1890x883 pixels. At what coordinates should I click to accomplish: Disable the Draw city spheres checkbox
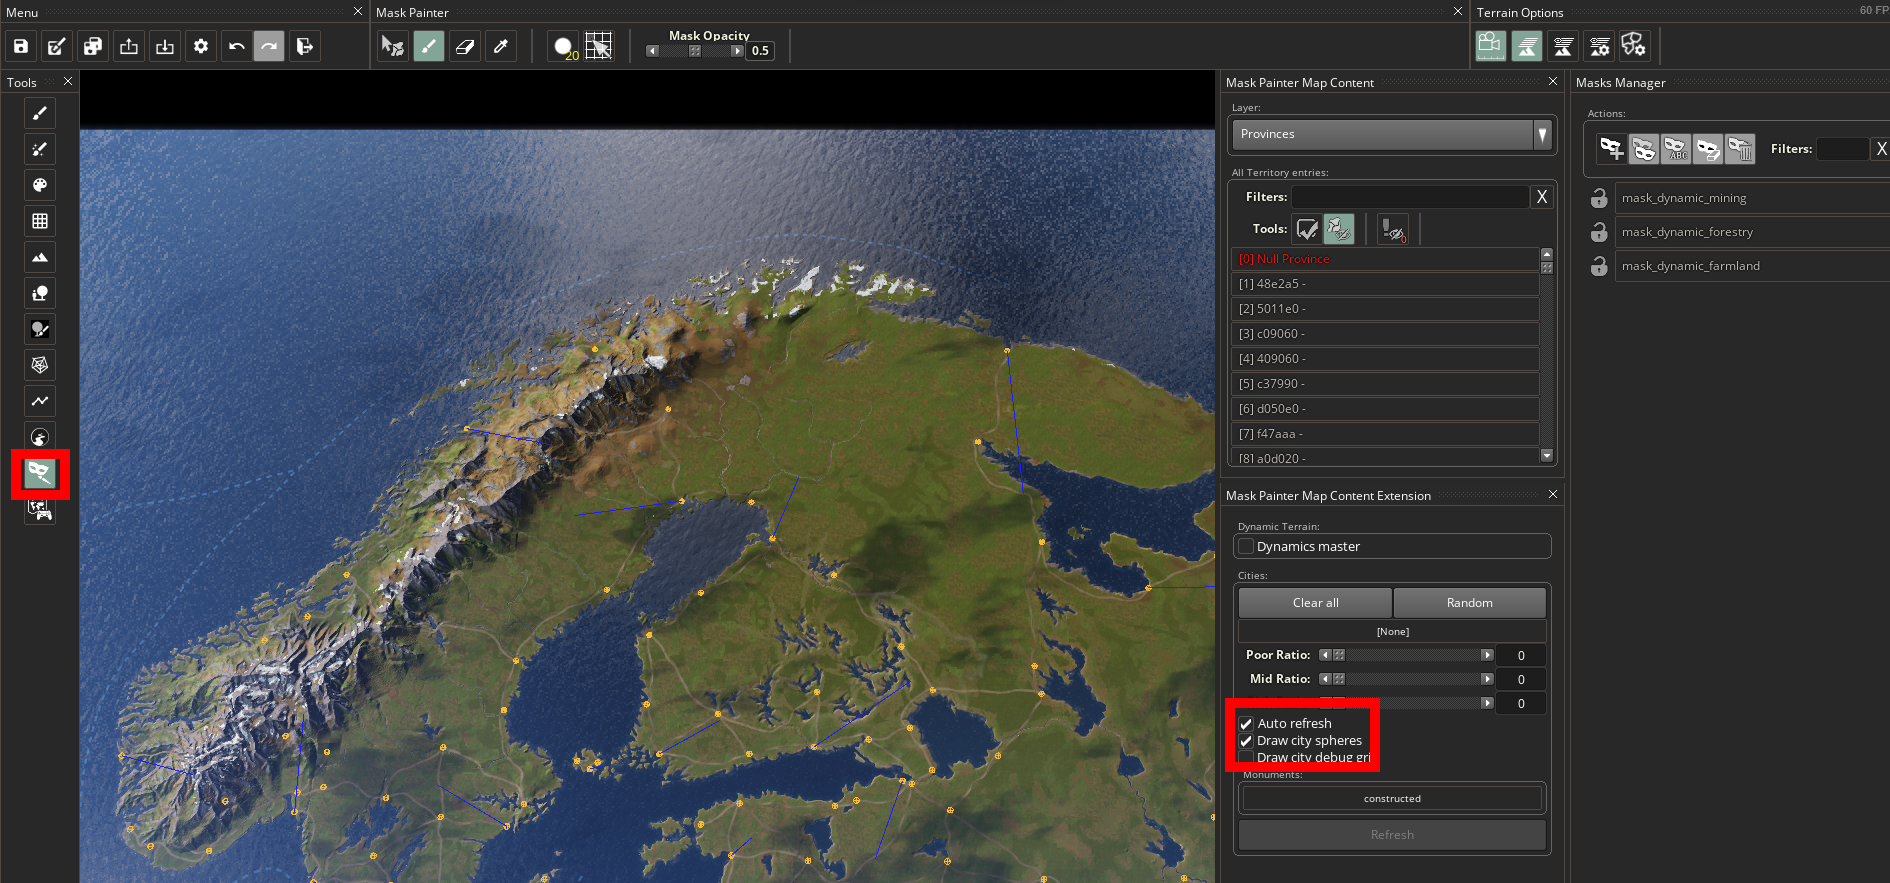(1246, 741)
